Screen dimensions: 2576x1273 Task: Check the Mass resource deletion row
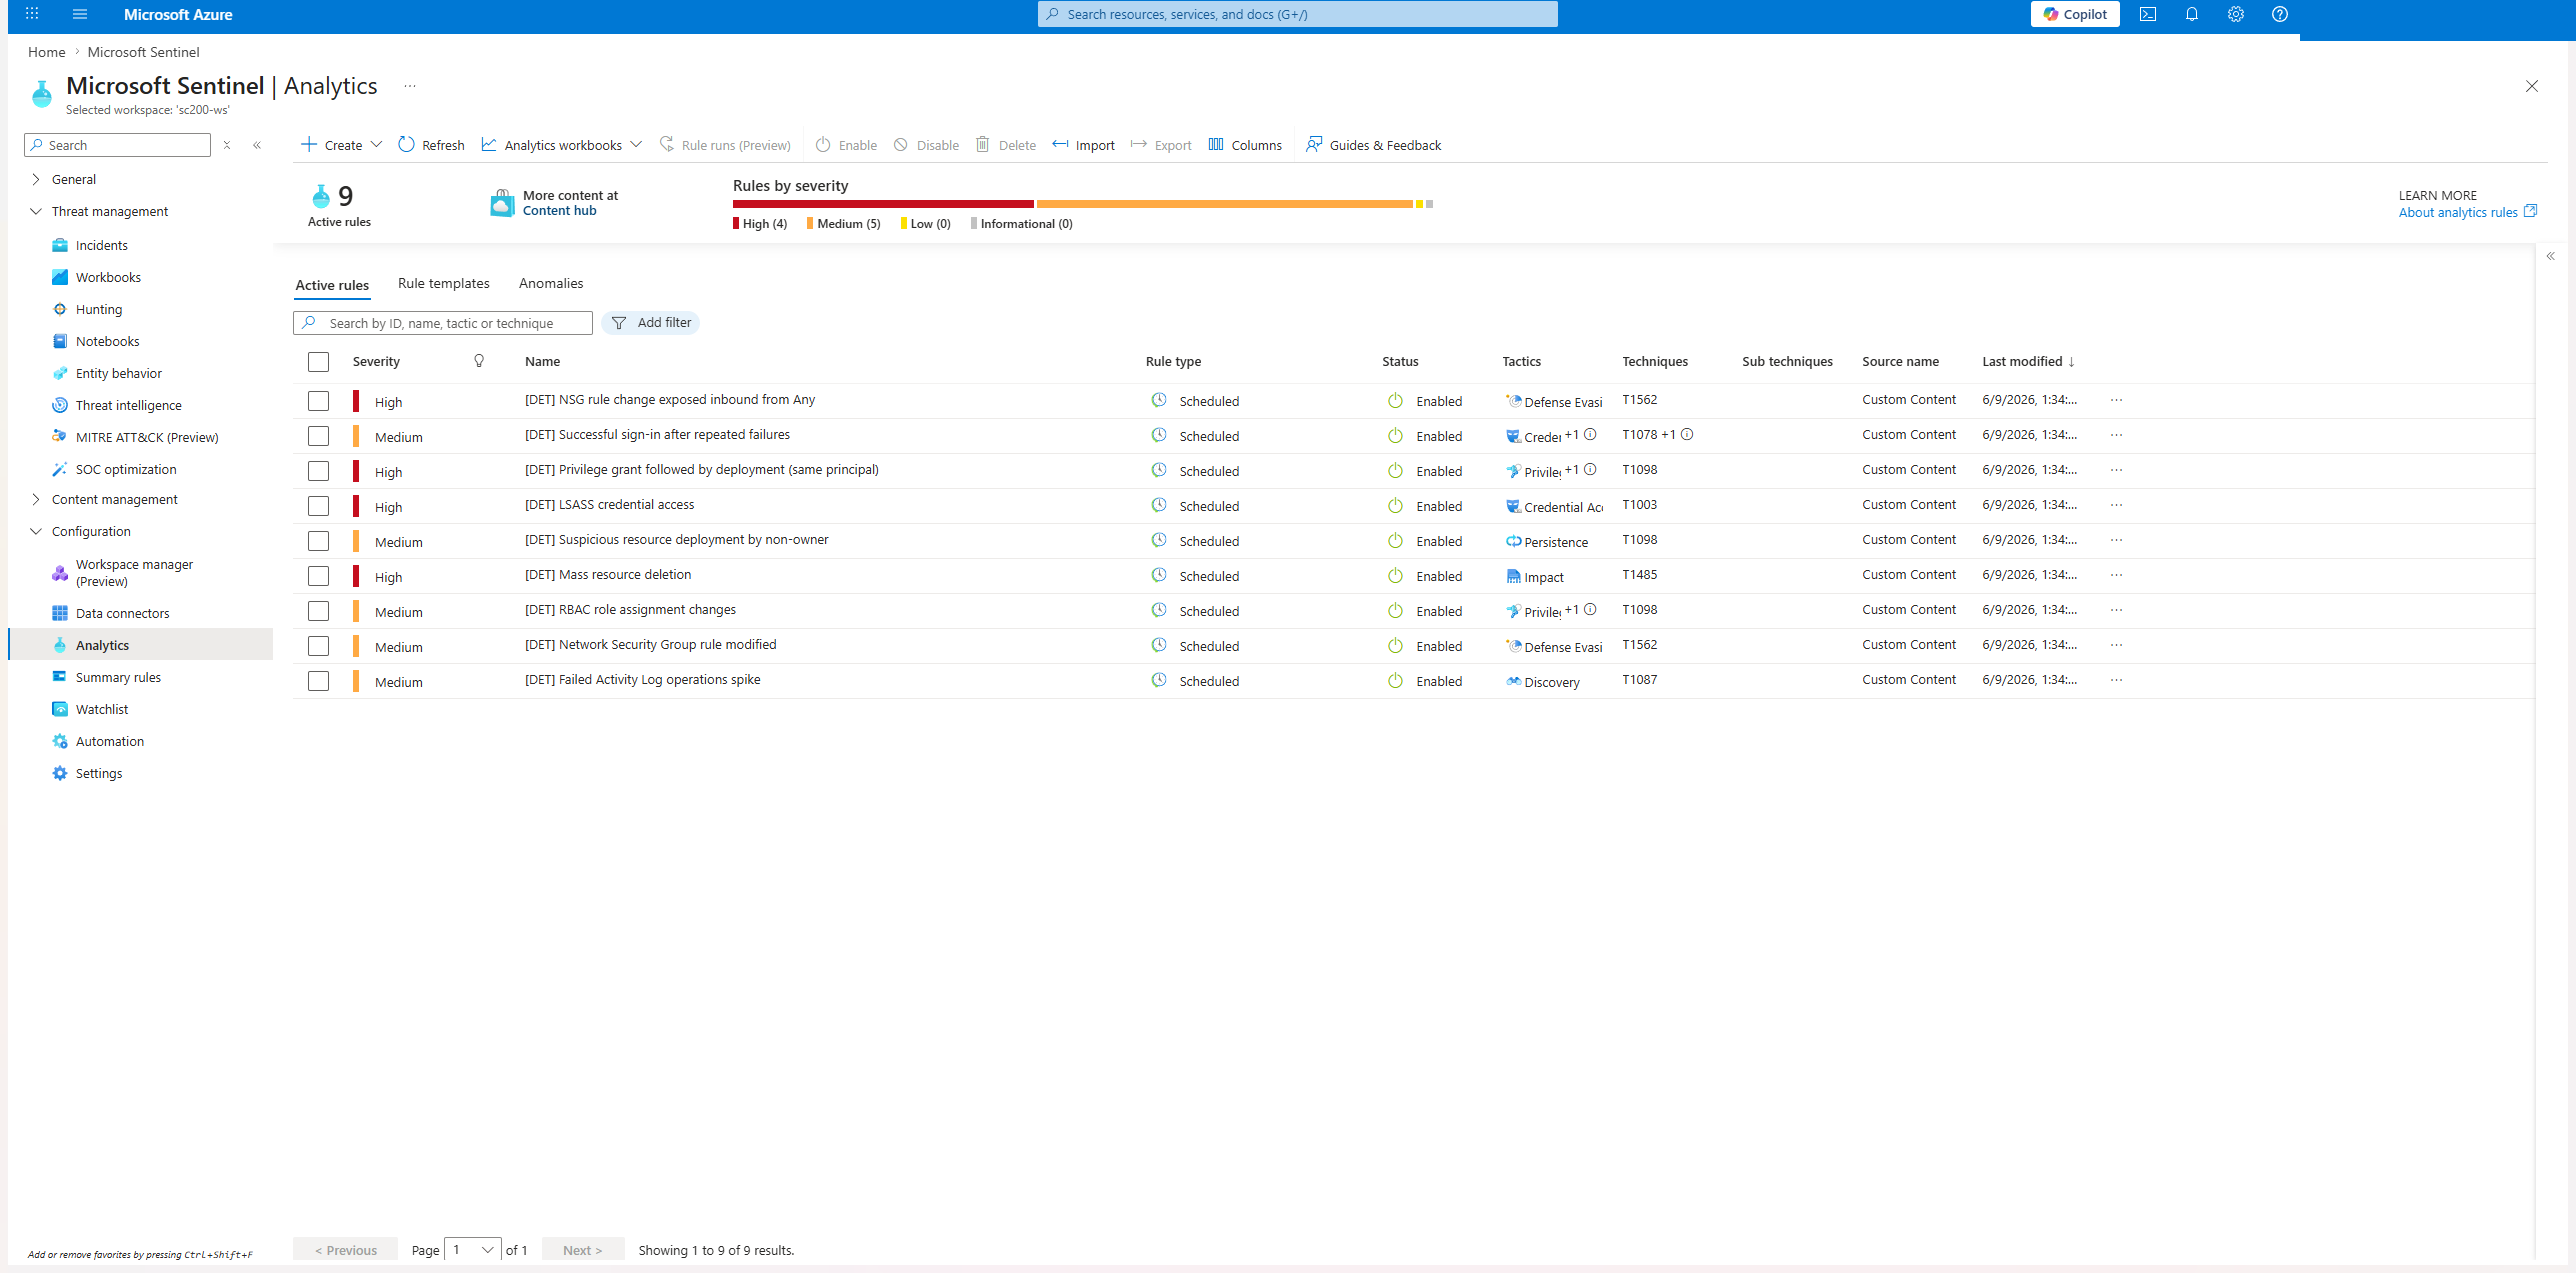tap(318, 576)
